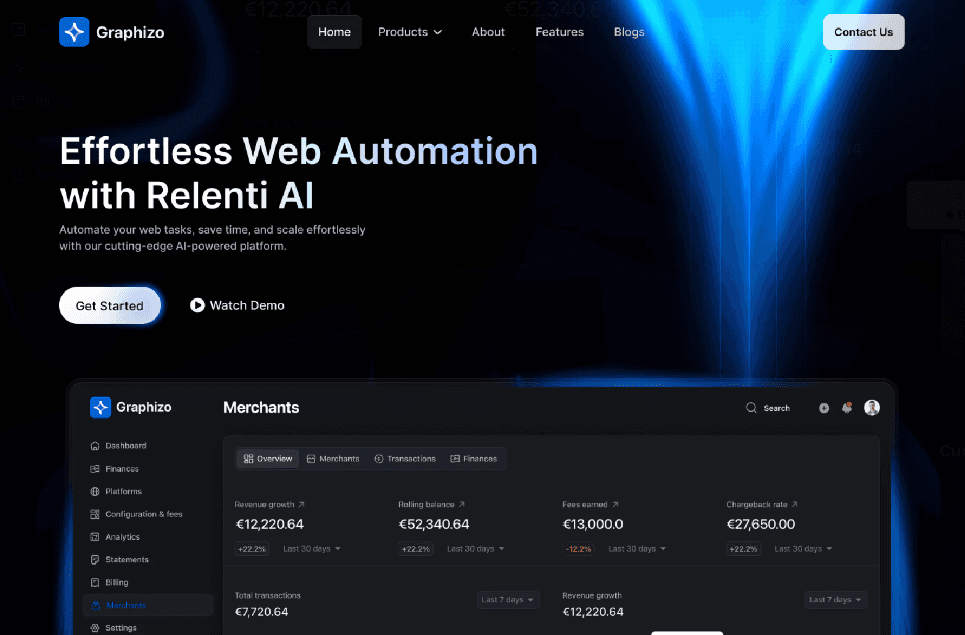
Task: Click the arrow icon next to Rolling balance
Action: coord(462,505)
